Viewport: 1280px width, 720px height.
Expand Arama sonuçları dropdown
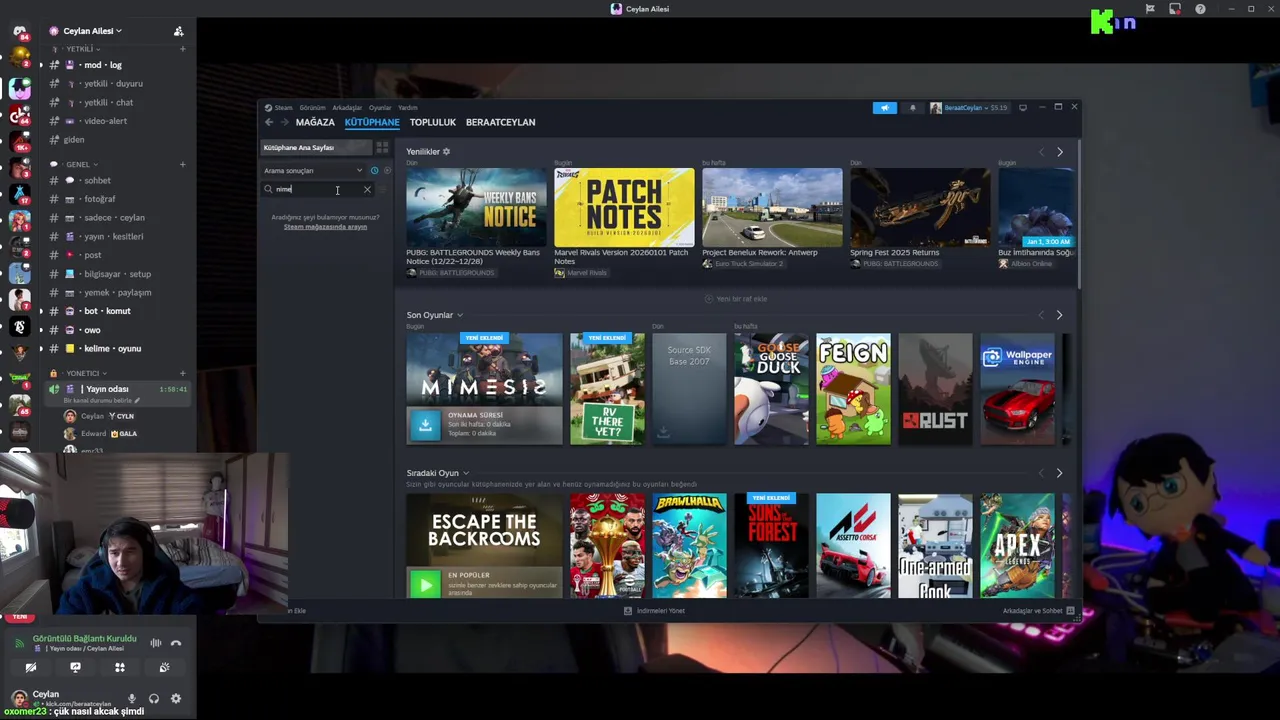(313, 170)
